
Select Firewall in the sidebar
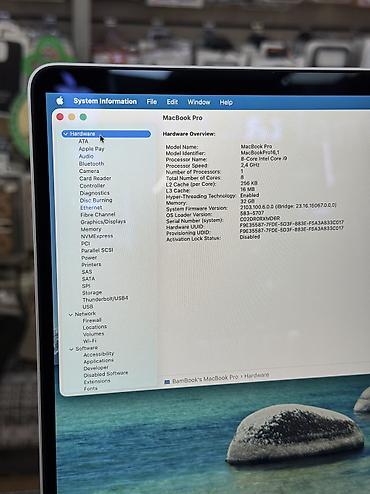92,320
